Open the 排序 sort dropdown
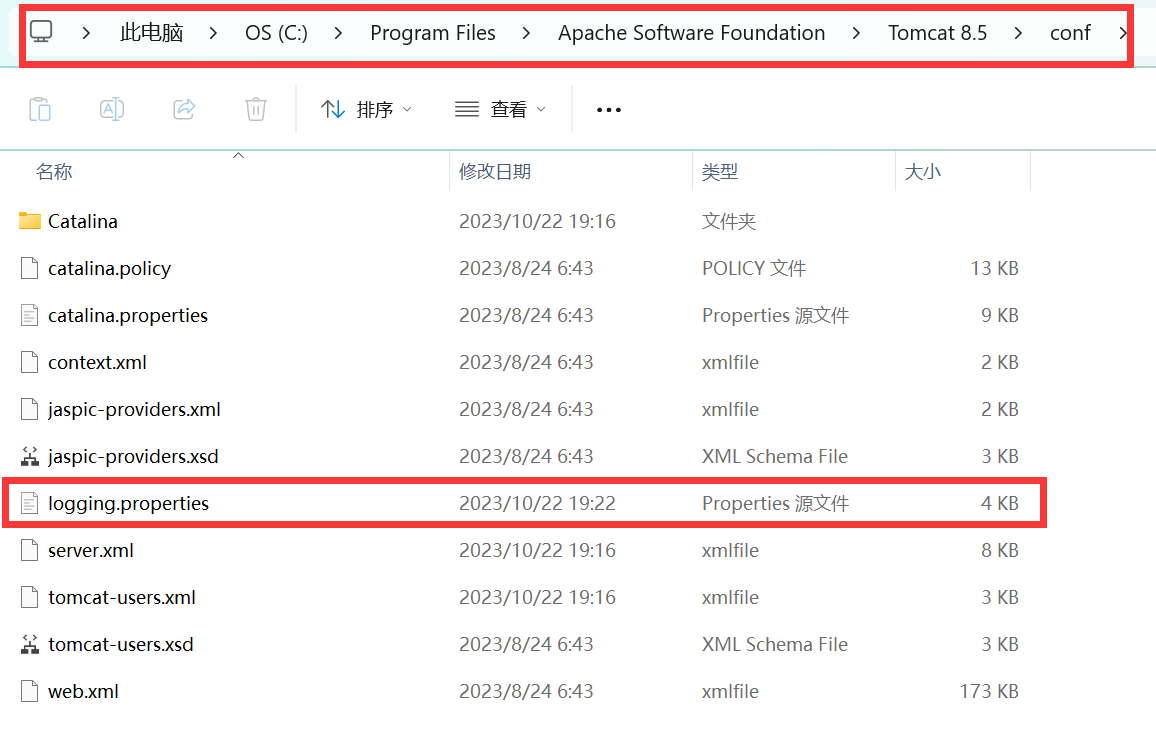Screen dimensions: 1156x741 [x=366, y=109]
